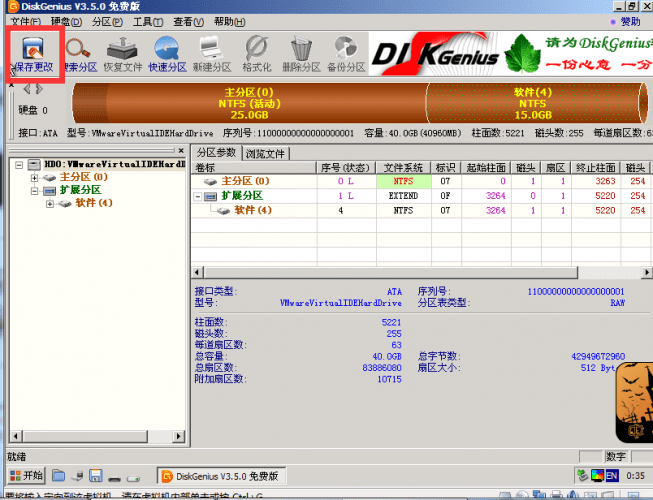The image size is (653, 500).
Task: Launch Quick Partition (快速分区) tool
Action: point(167,55)
